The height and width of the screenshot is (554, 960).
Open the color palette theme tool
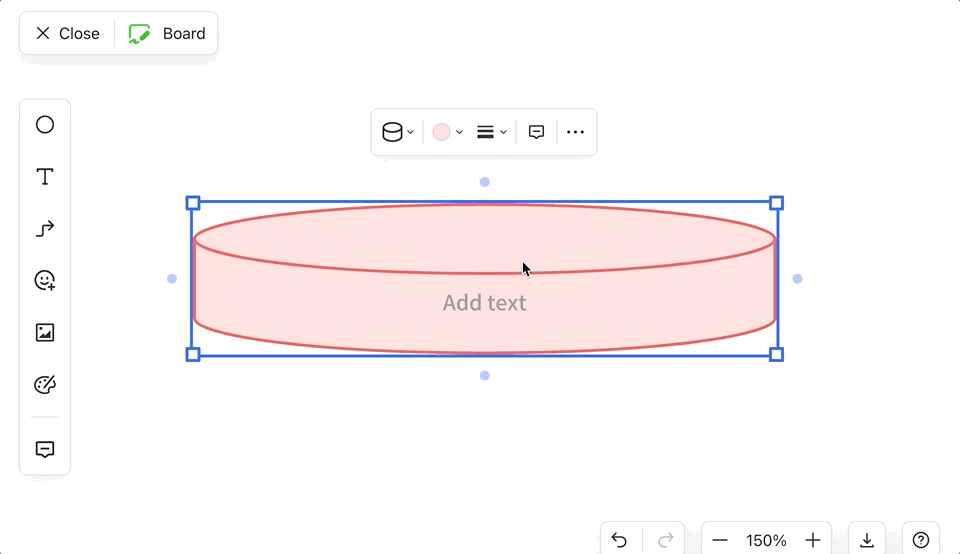coord(45,385)
